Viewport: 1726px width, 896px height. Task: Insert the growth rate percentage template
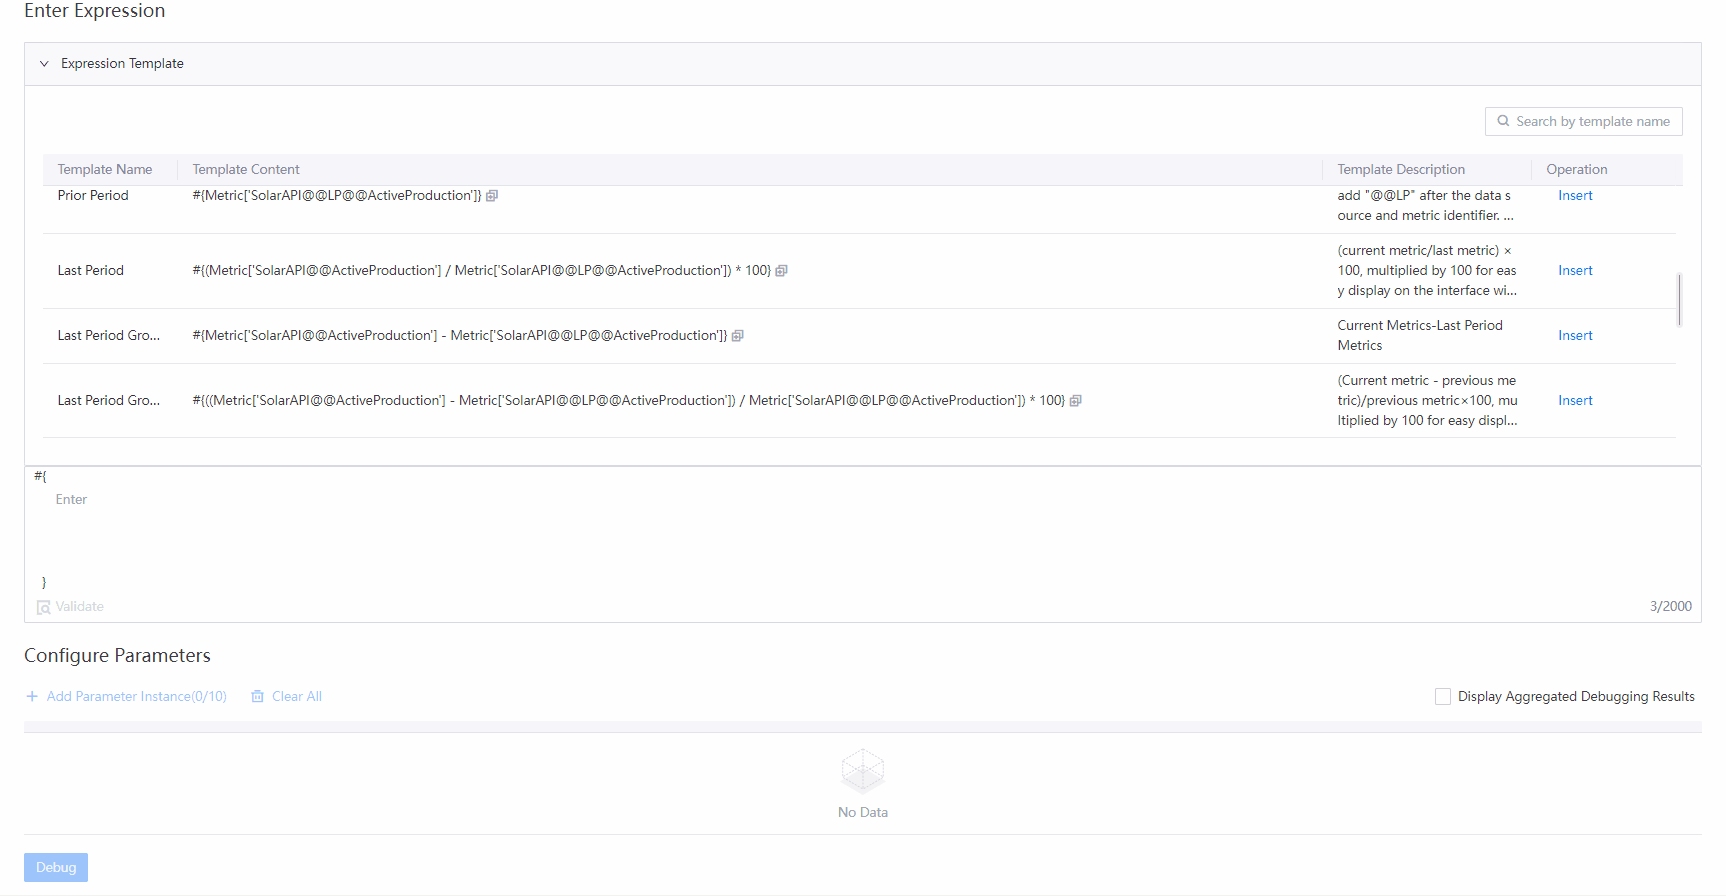click(x=1574, y=401)
